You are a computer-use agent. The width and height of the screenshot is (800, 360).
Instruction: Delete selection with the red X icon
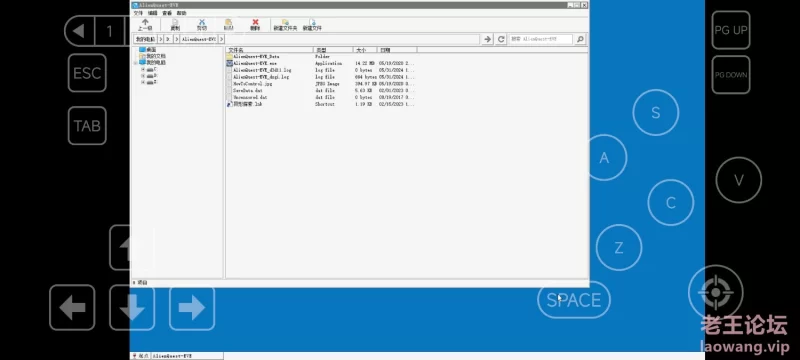click(x=255, y=24)
